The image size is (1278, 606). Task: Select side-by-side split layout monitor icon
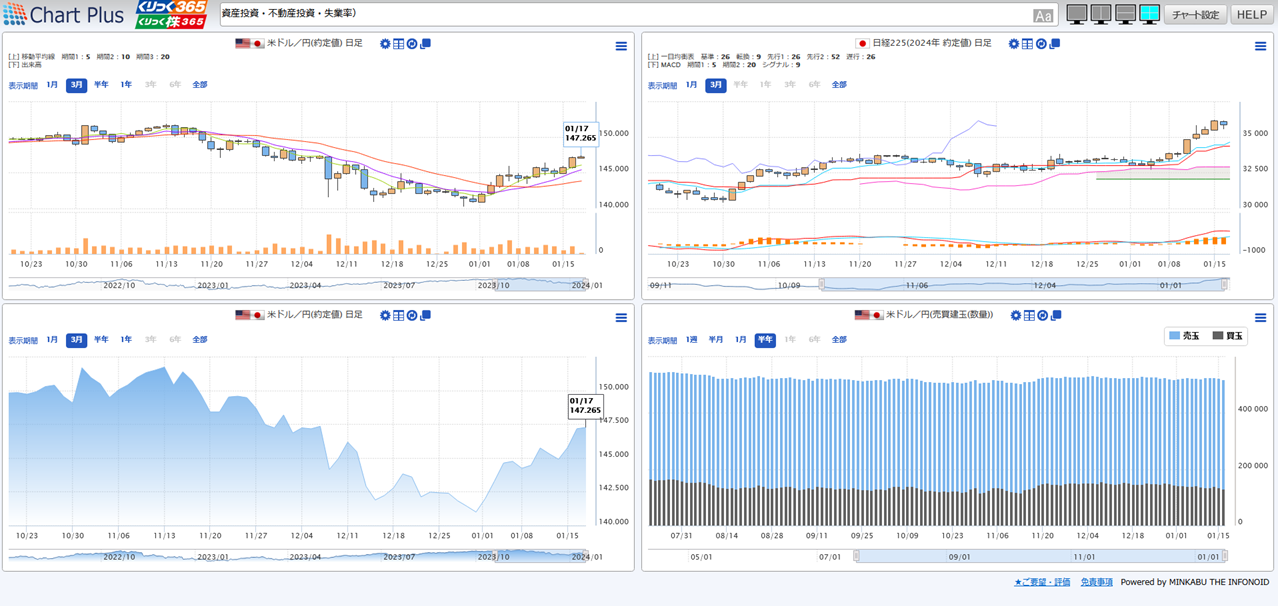tap(1101, 14)
